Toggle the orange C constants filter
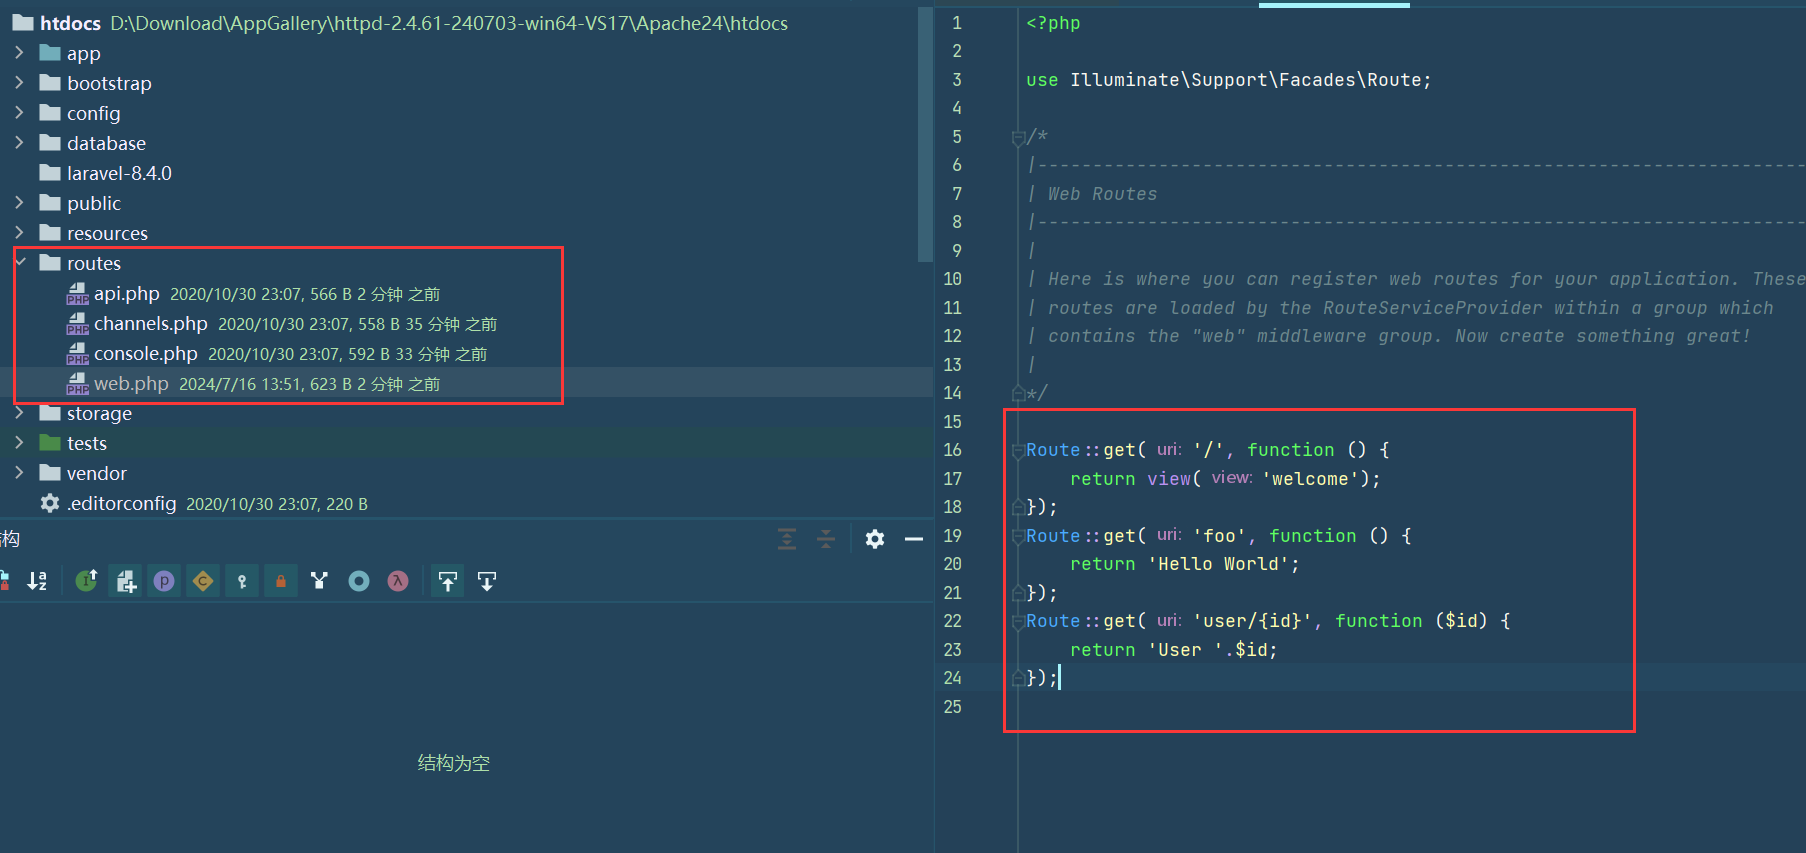Viewport: 1806px width, 853px height. click(x=203, y=581)
